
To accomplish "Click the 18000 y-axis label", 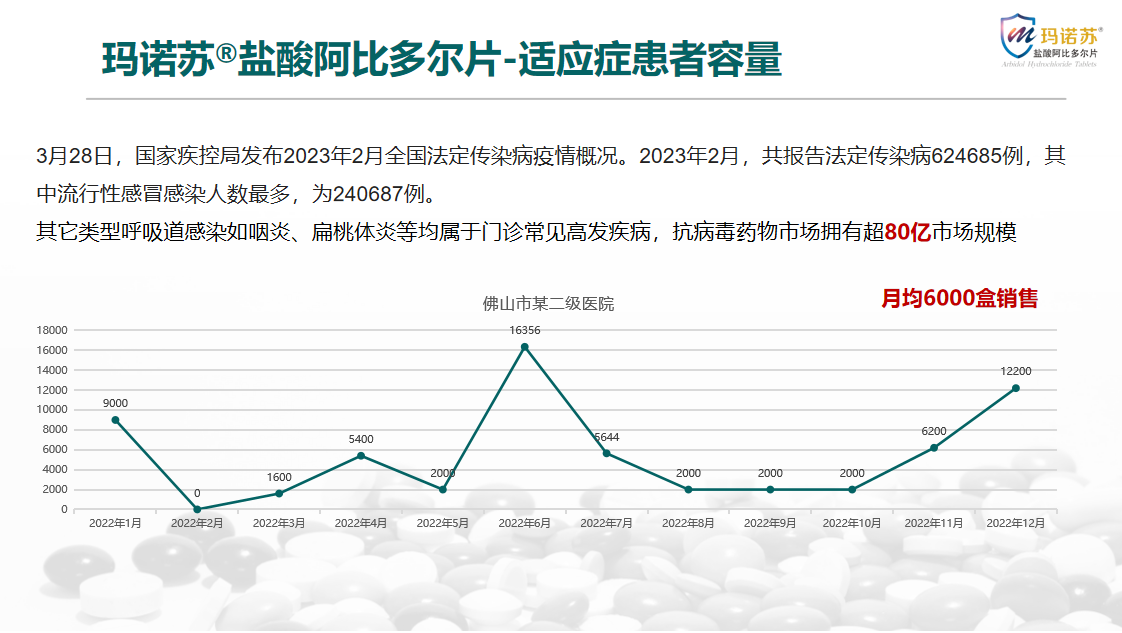I will (x=51, y=330).
